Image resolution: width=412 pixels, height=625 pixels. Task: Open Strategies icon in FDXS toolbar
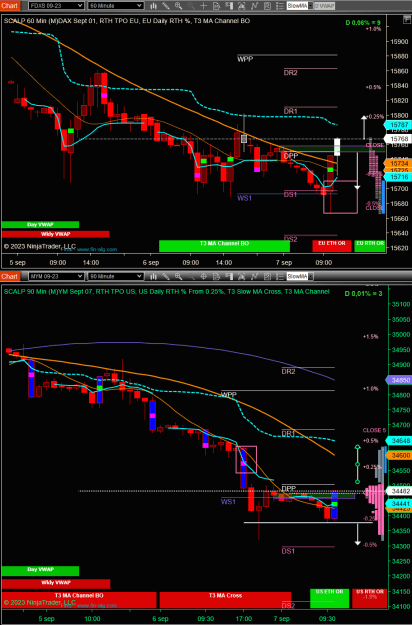267,6
